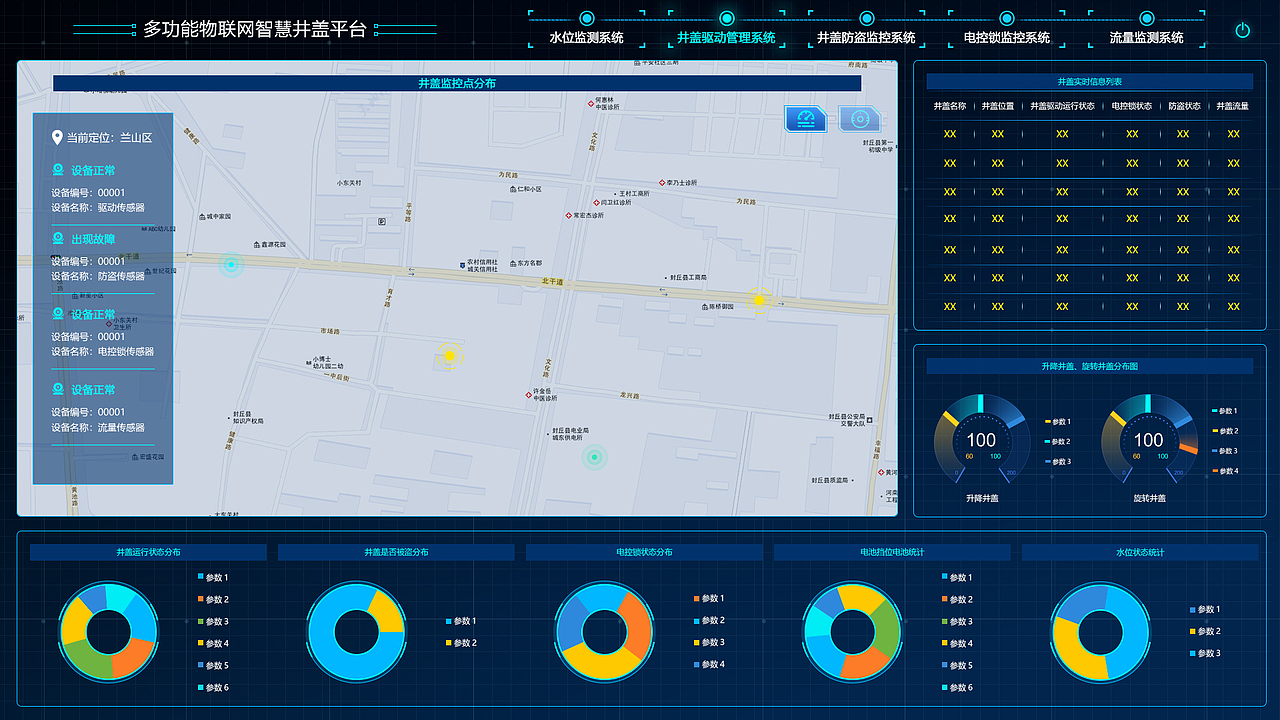
Task: Toggle 参数 3 legend in 井盖运行状态分布
Action: [x=213, y=622]
